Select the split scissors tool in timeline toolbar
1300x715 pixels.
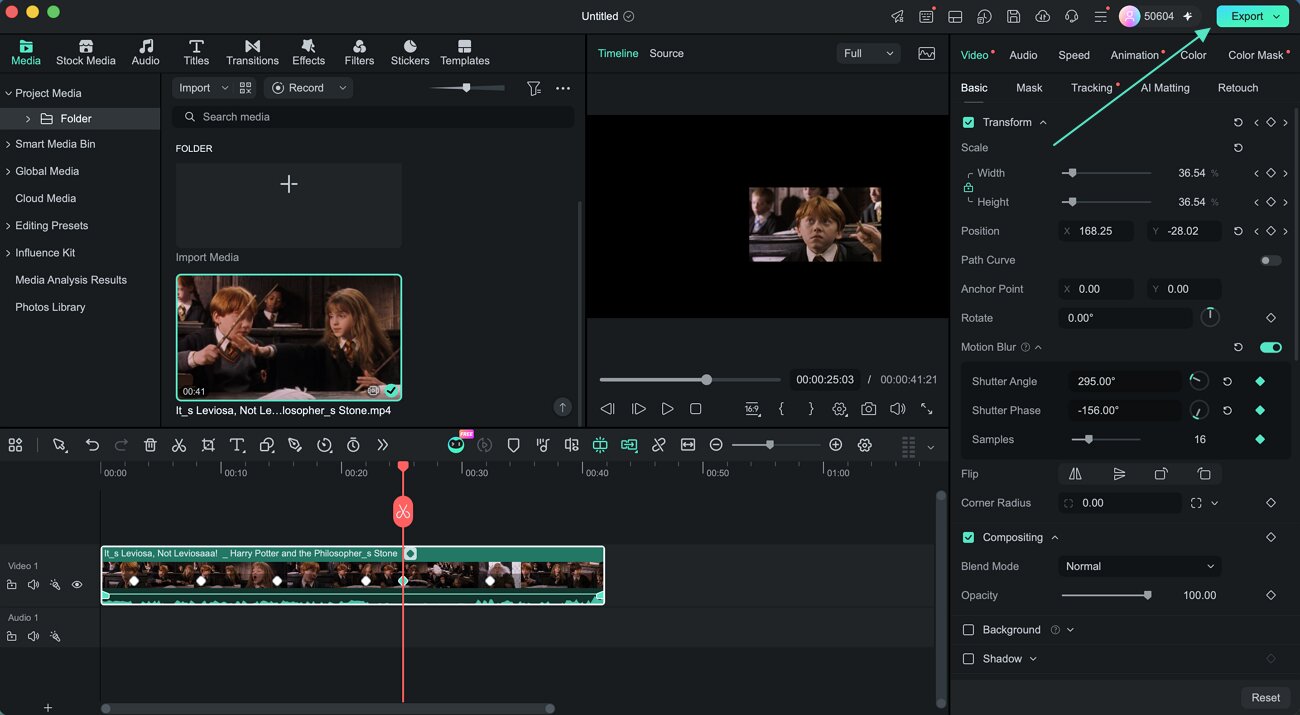(x=179, y=445)
